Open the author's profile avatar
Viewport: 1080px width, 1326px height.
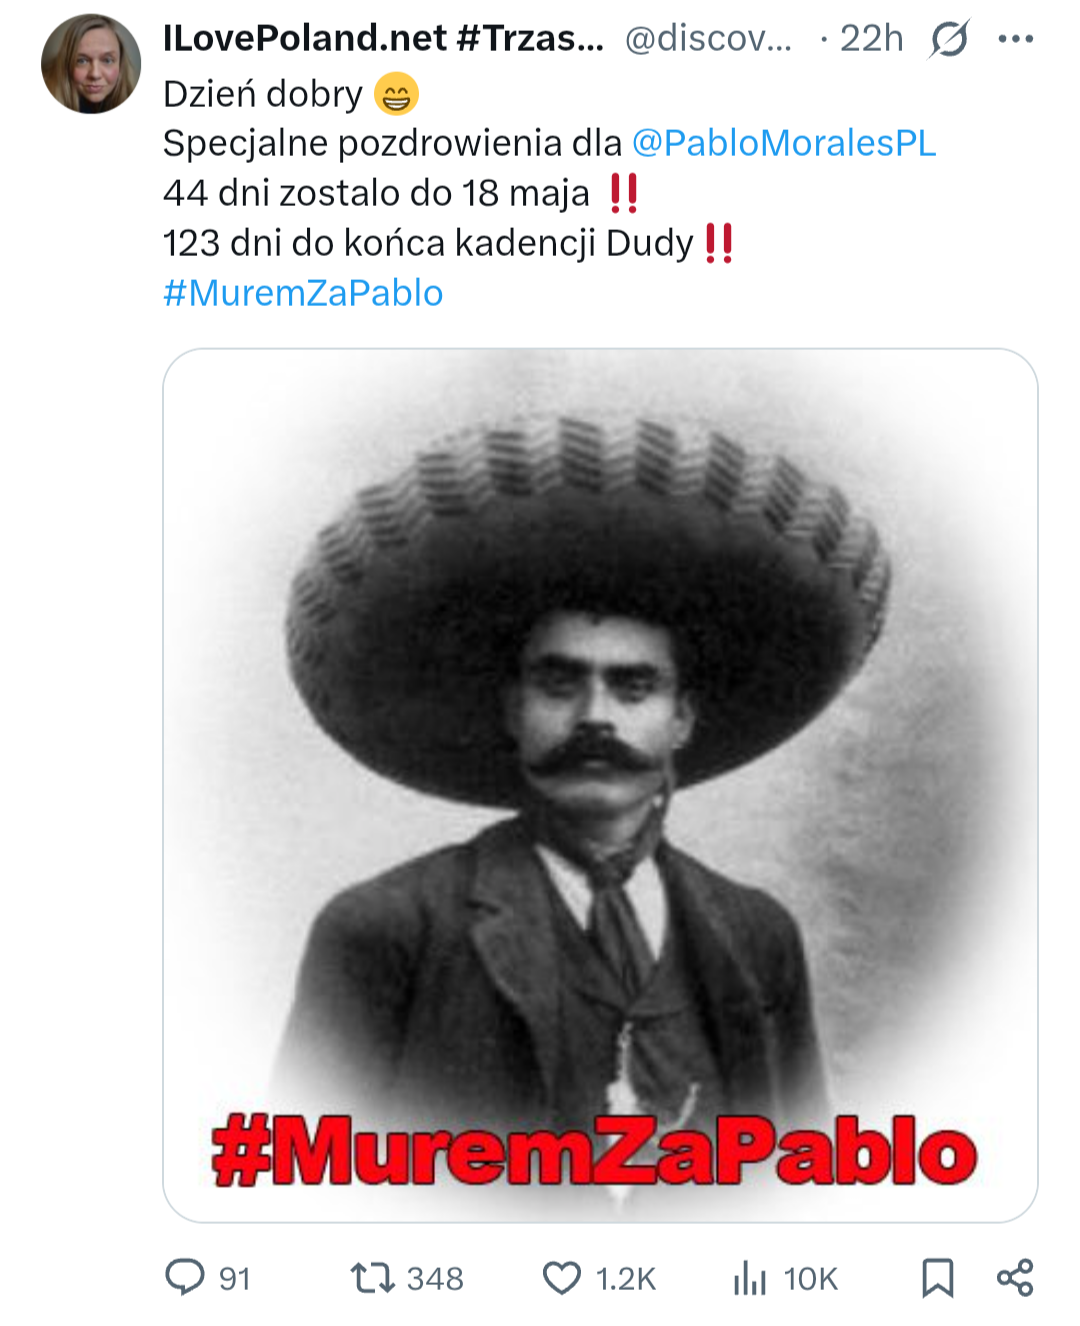pos(91,63)
